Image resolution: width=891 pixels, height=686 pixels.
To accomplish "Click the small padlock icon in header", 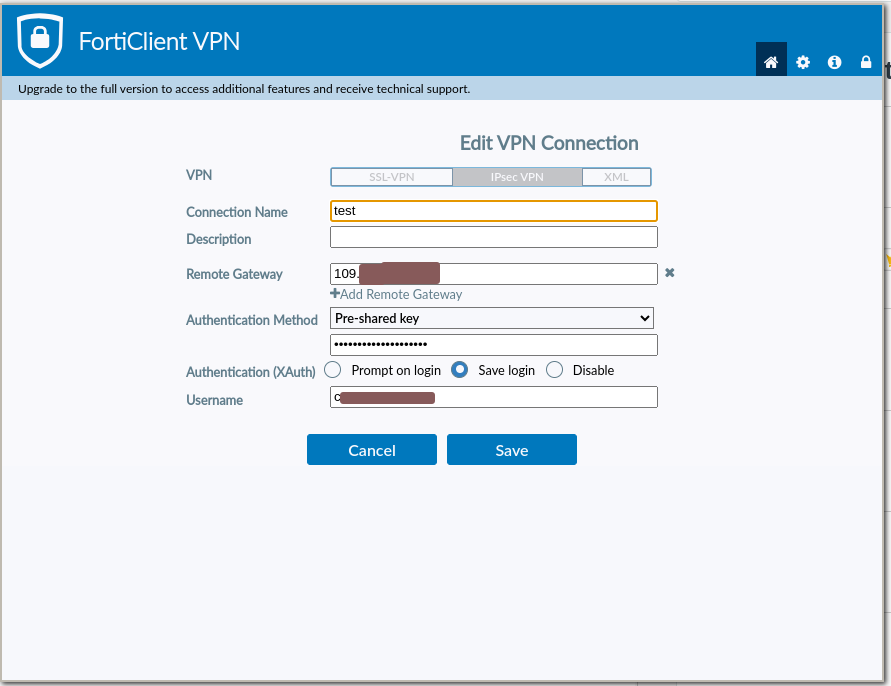I will [x=866, y=62].
